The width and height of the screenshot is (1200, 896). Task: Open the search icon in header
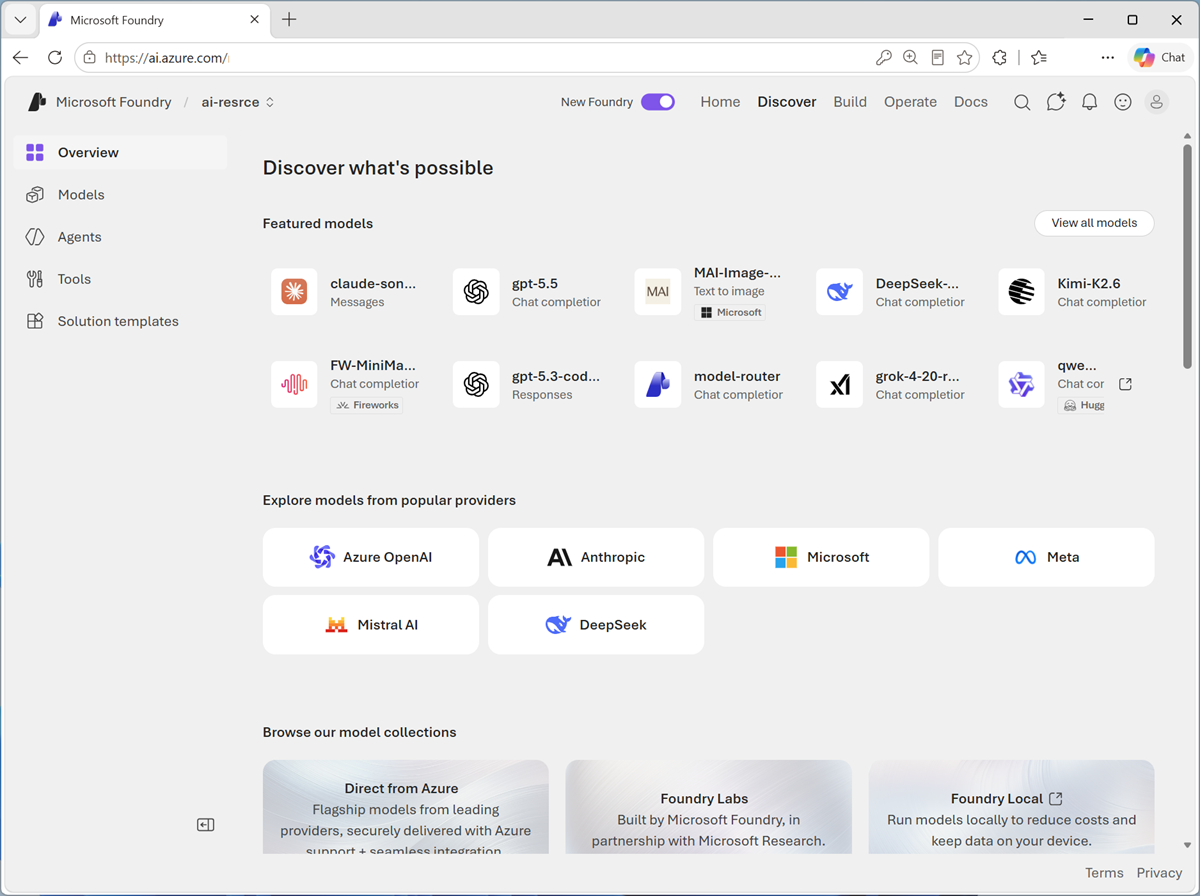pyautogui.click(x=1022, y=102)
